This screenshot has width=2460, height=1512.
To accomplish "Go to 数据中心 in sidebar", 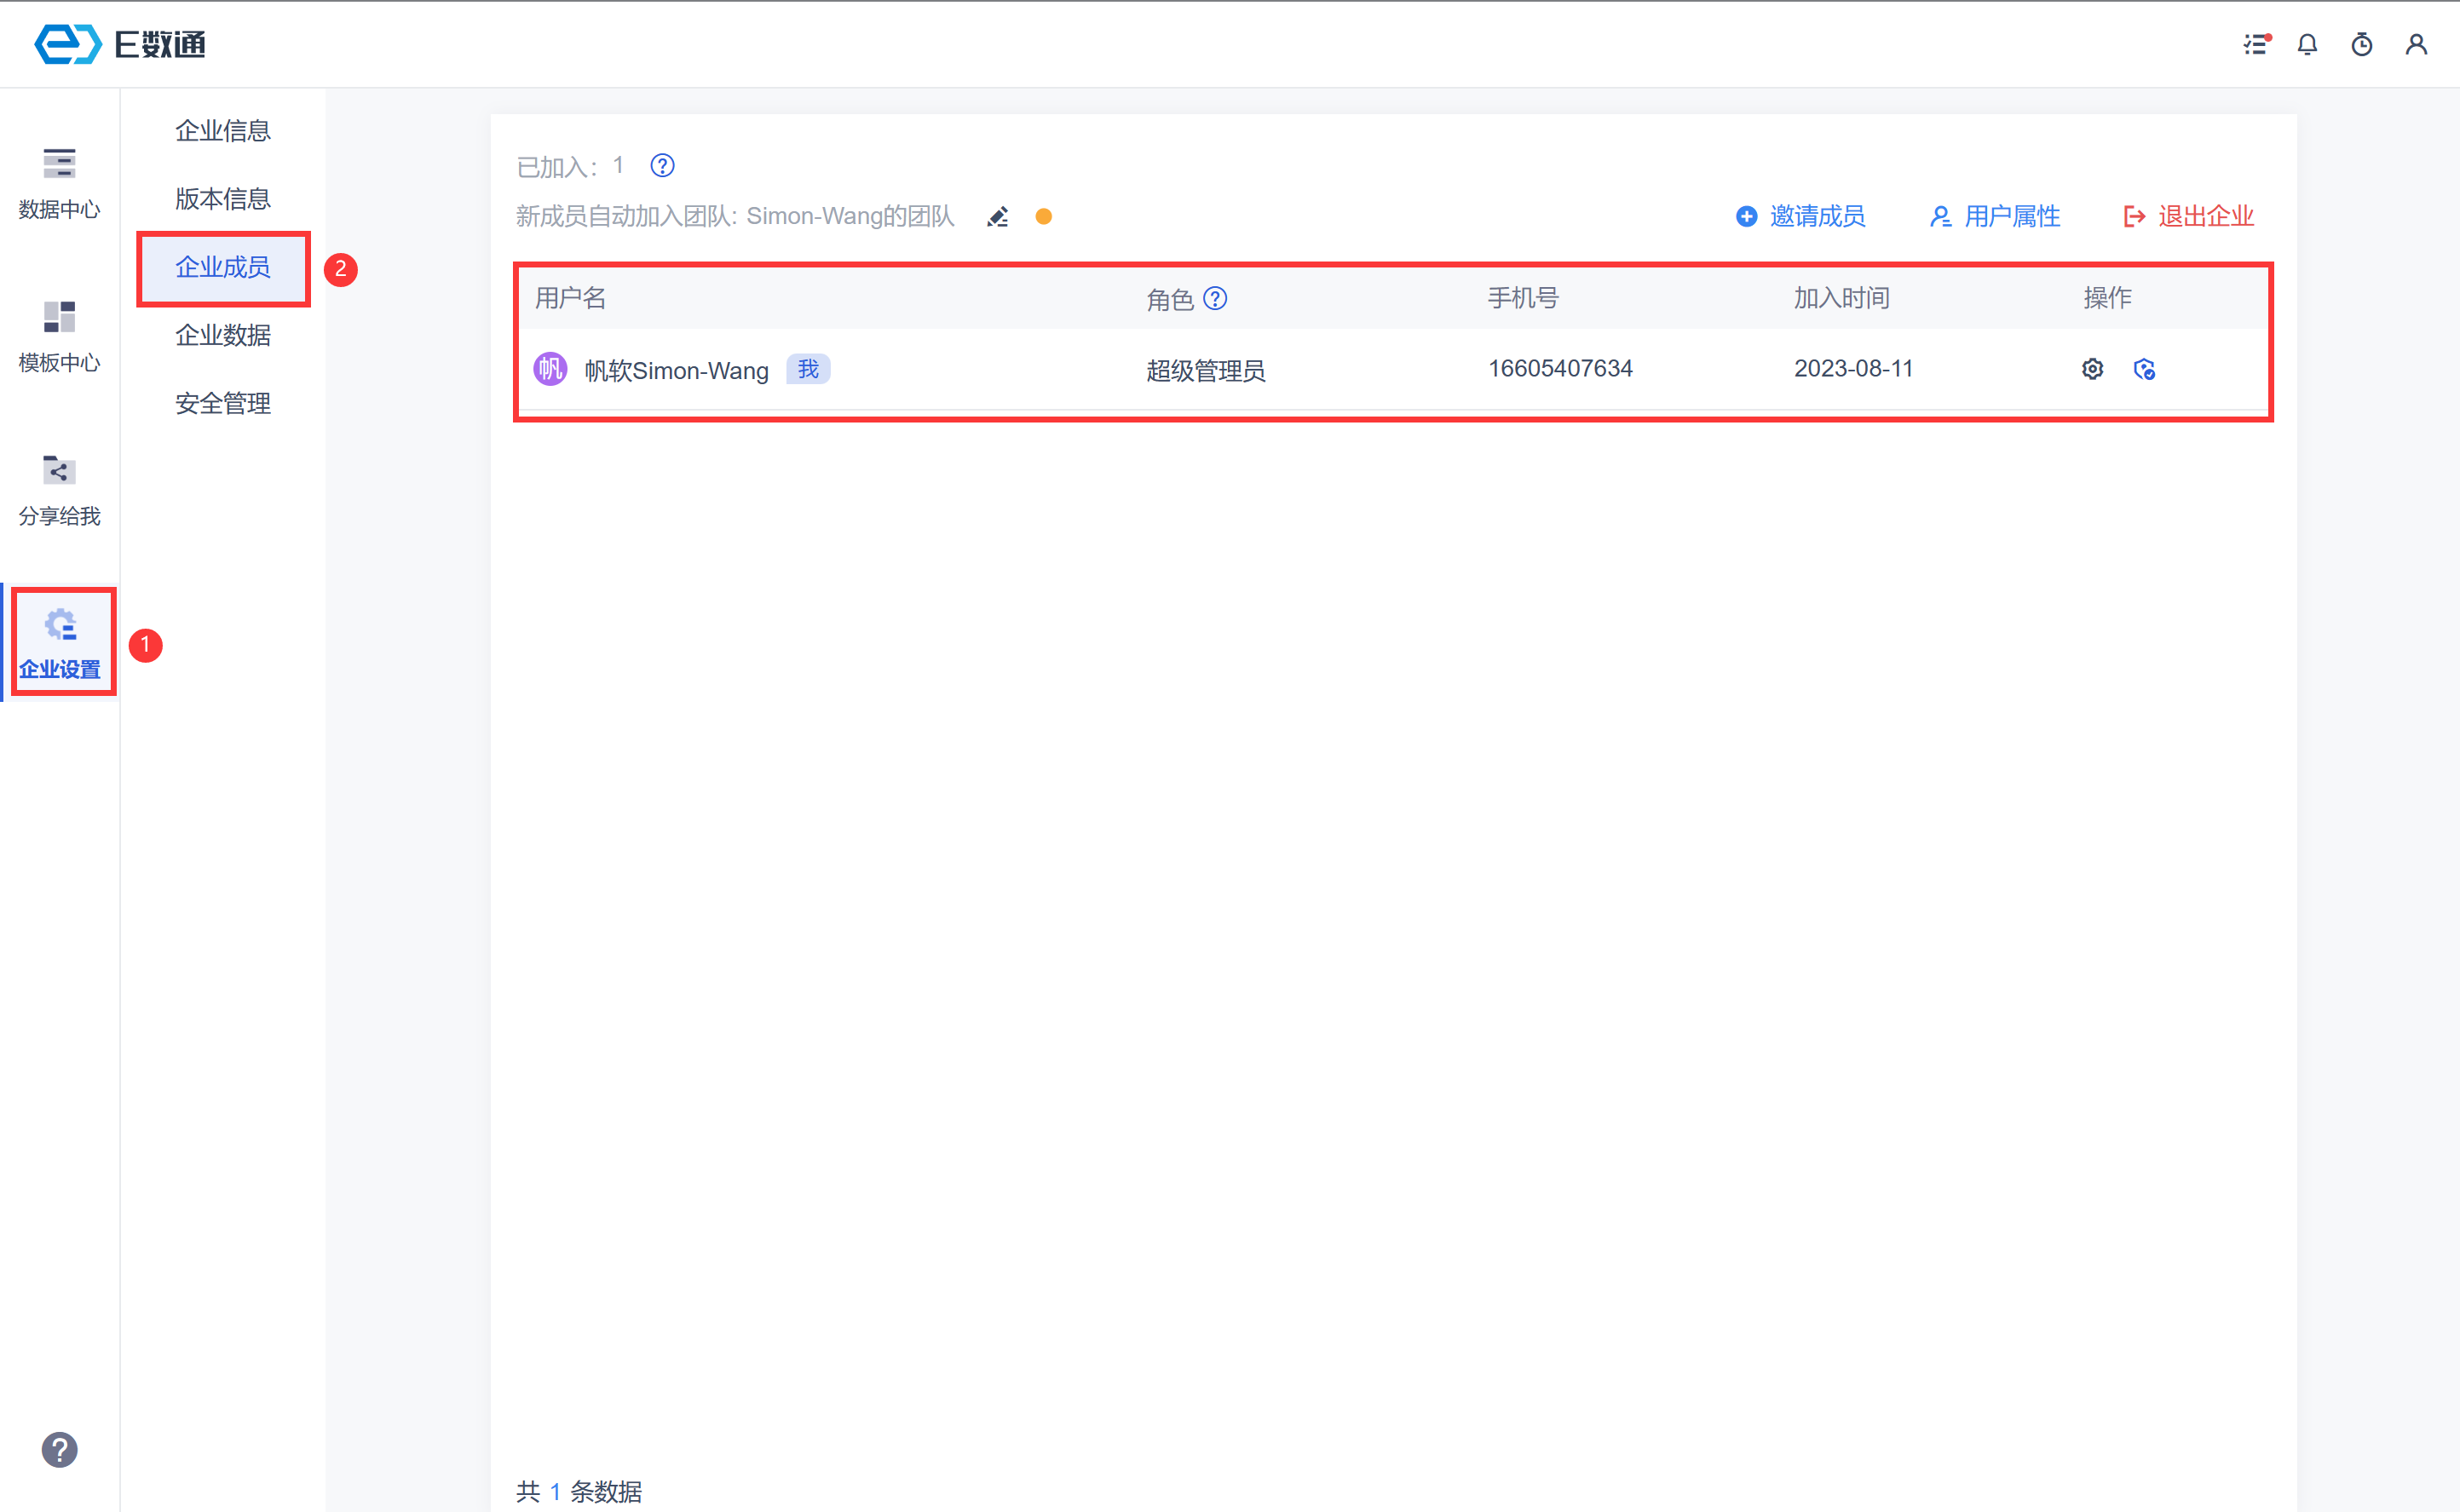I will pyautogui.click(x=59, y=183).
